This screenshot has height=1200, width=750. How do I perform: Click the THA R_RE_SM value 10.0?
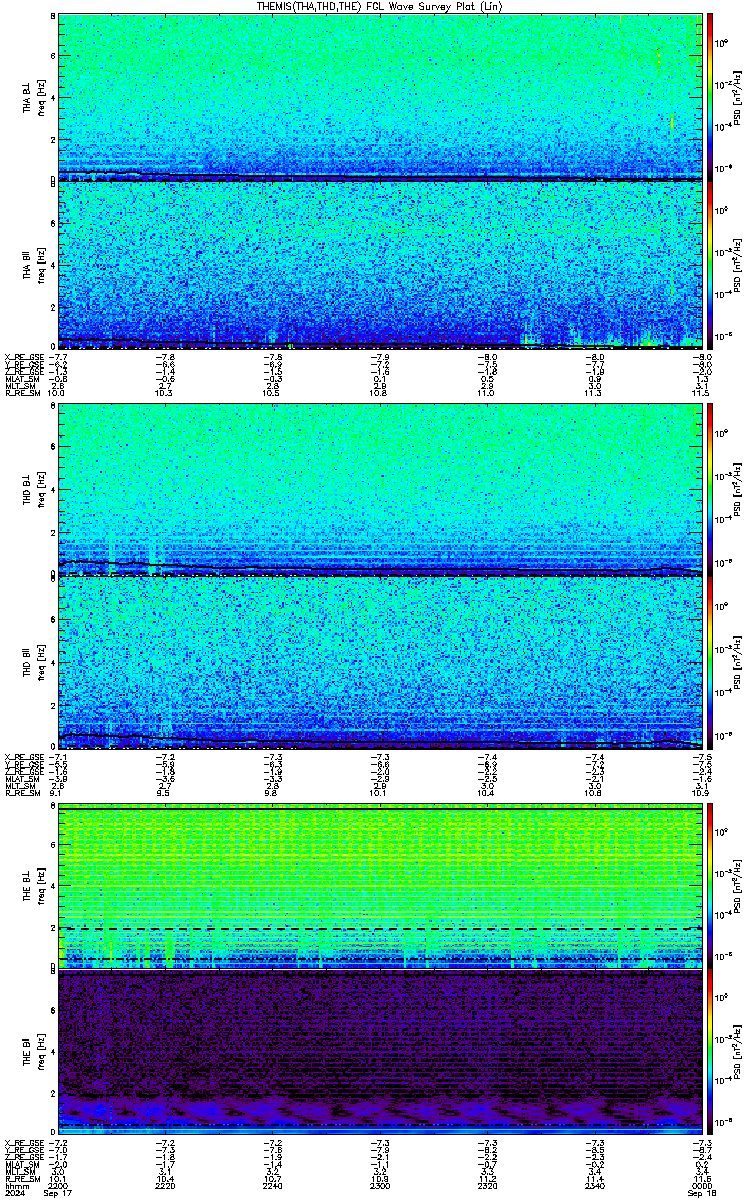[x=58, y=394]
